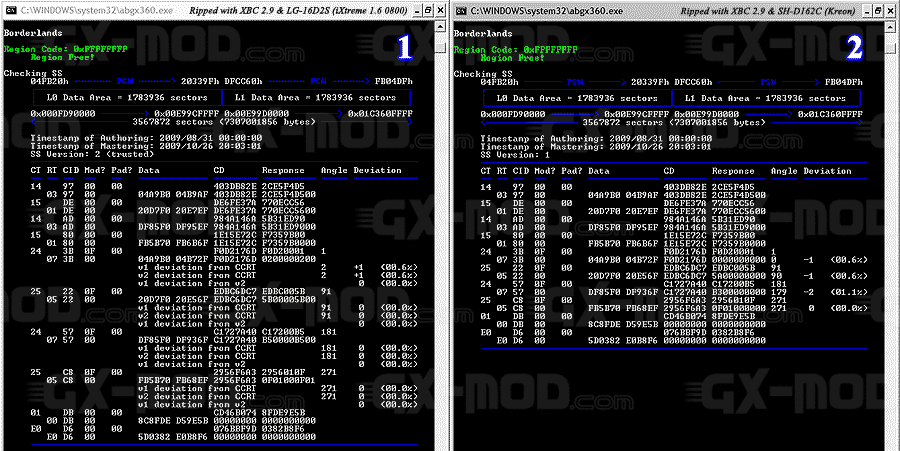Image resolution: width=900 pixels, height=451 pixels.
Task: Click 'Data' column header in right window
Action: [x=599, y=171]
